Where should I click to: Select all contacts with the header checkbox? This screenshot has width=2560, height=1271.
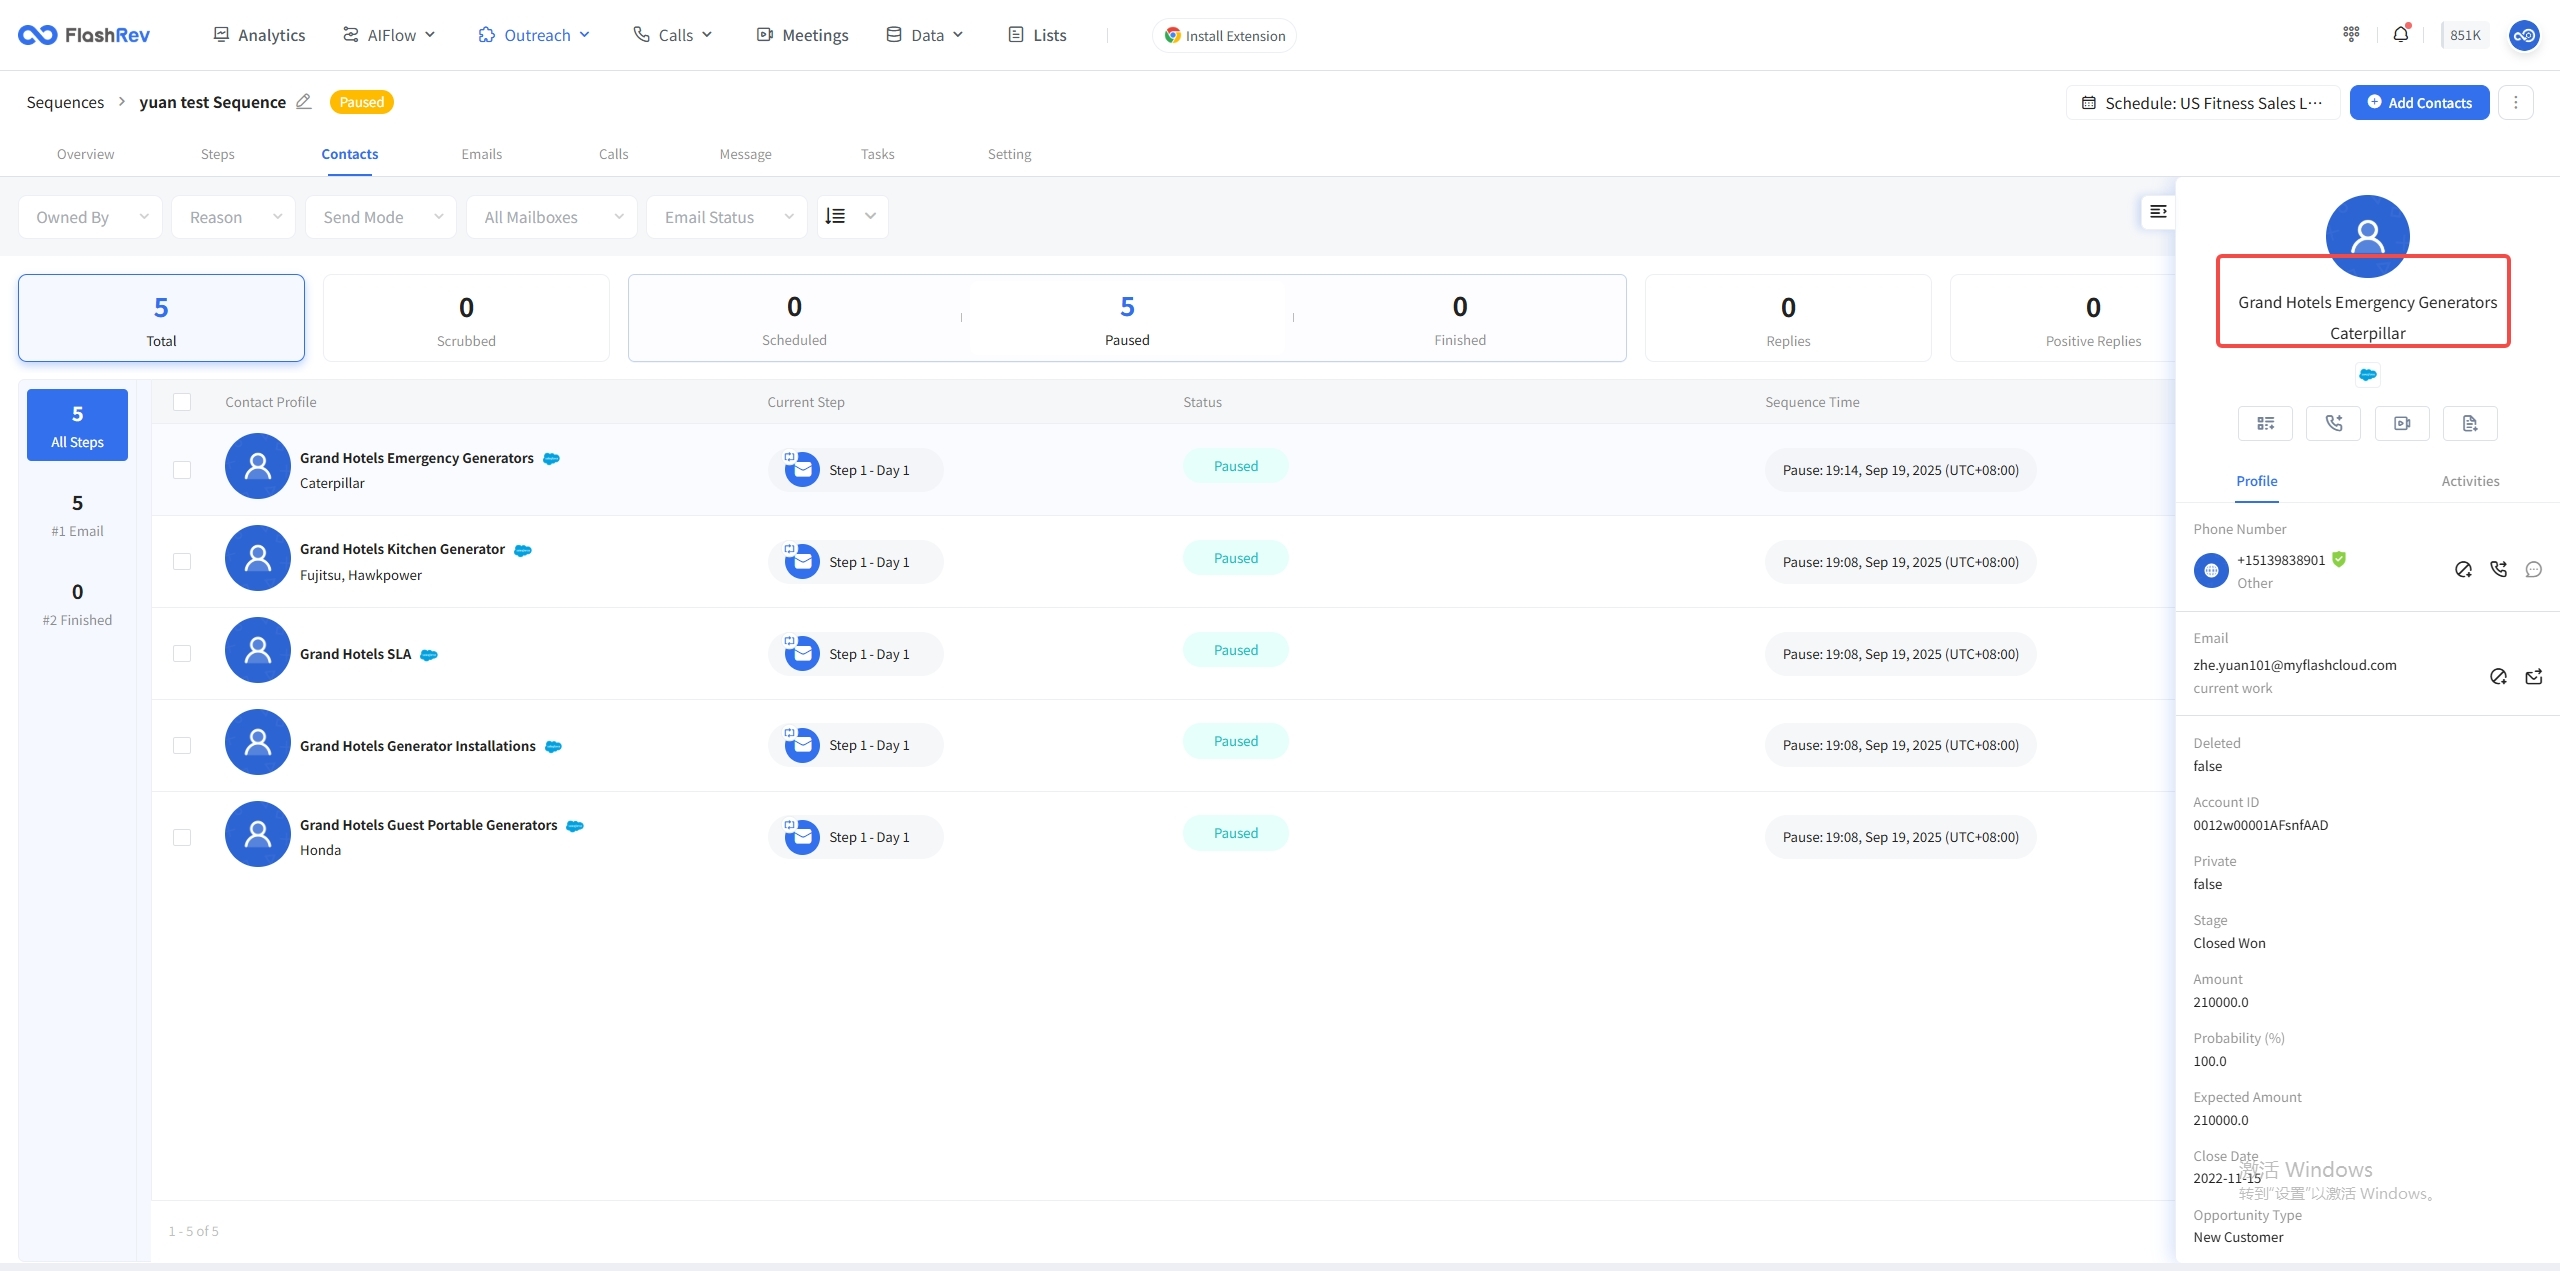pos(182,402)
